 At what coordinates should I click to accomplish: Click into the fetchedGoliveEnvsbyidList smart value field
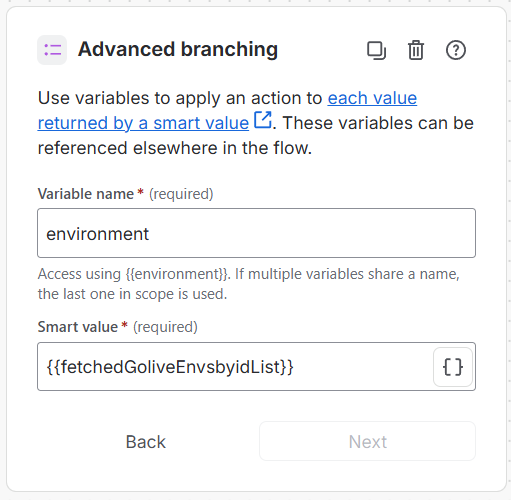[235, 367]
